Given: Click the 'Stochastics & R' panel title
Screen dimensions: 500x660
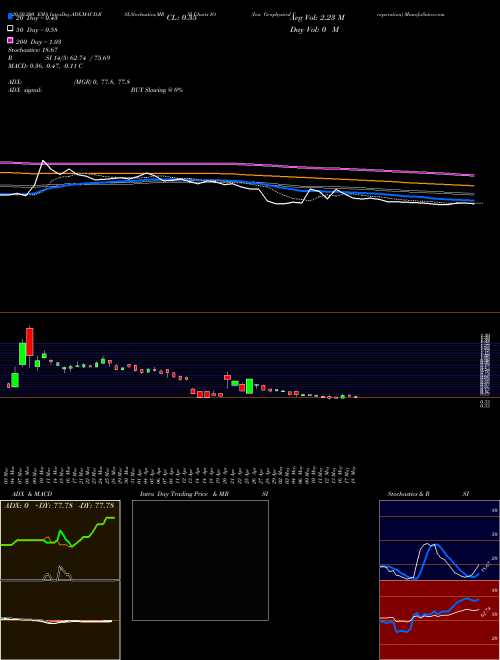Looking at the screenshot, I should tap(408, 494).
